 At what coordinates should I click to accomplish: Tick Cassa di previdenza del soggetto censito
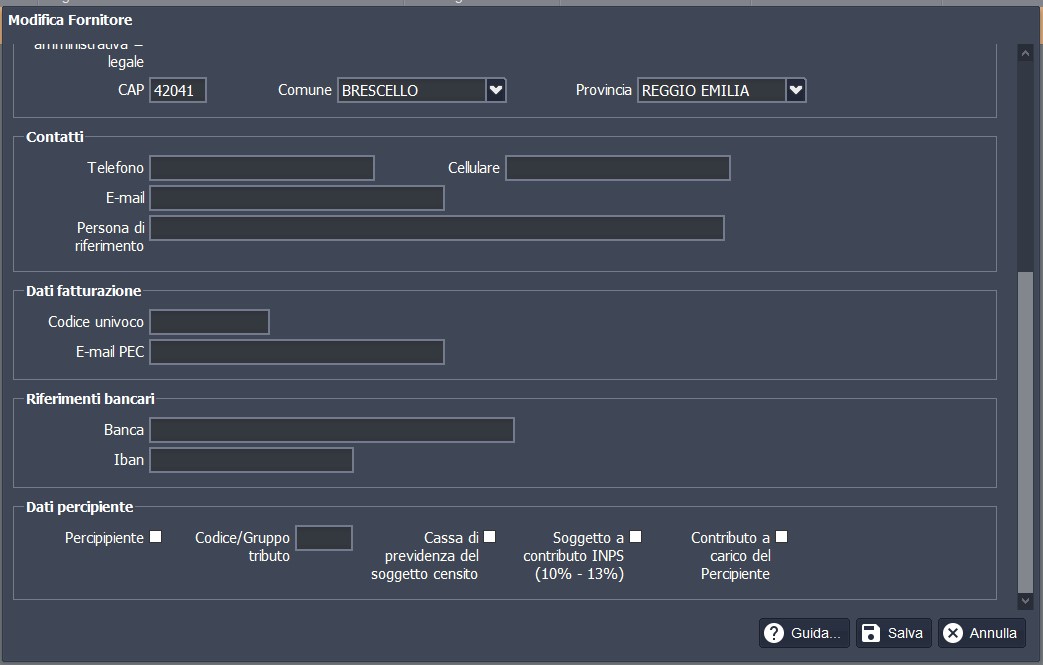click(489, 537)
